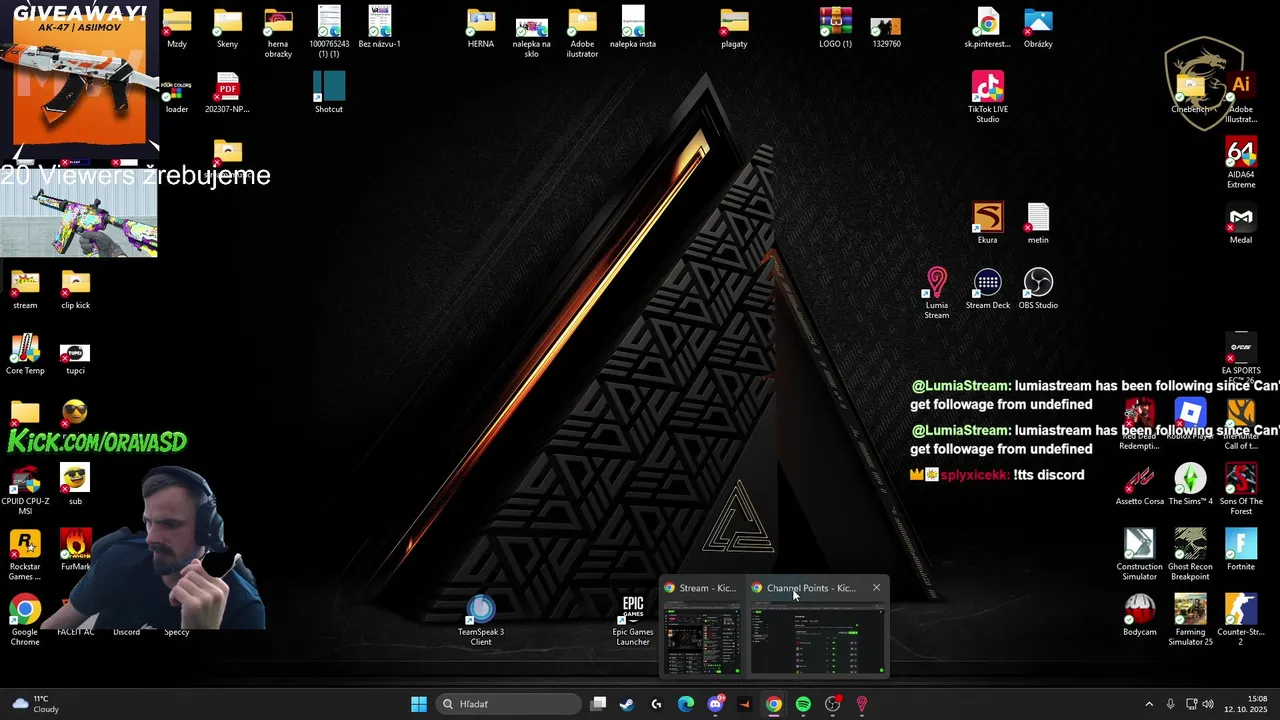The image size is (1280, 720).
Task: Open the volume control in tray
Action: click(x=1208, y=704)
